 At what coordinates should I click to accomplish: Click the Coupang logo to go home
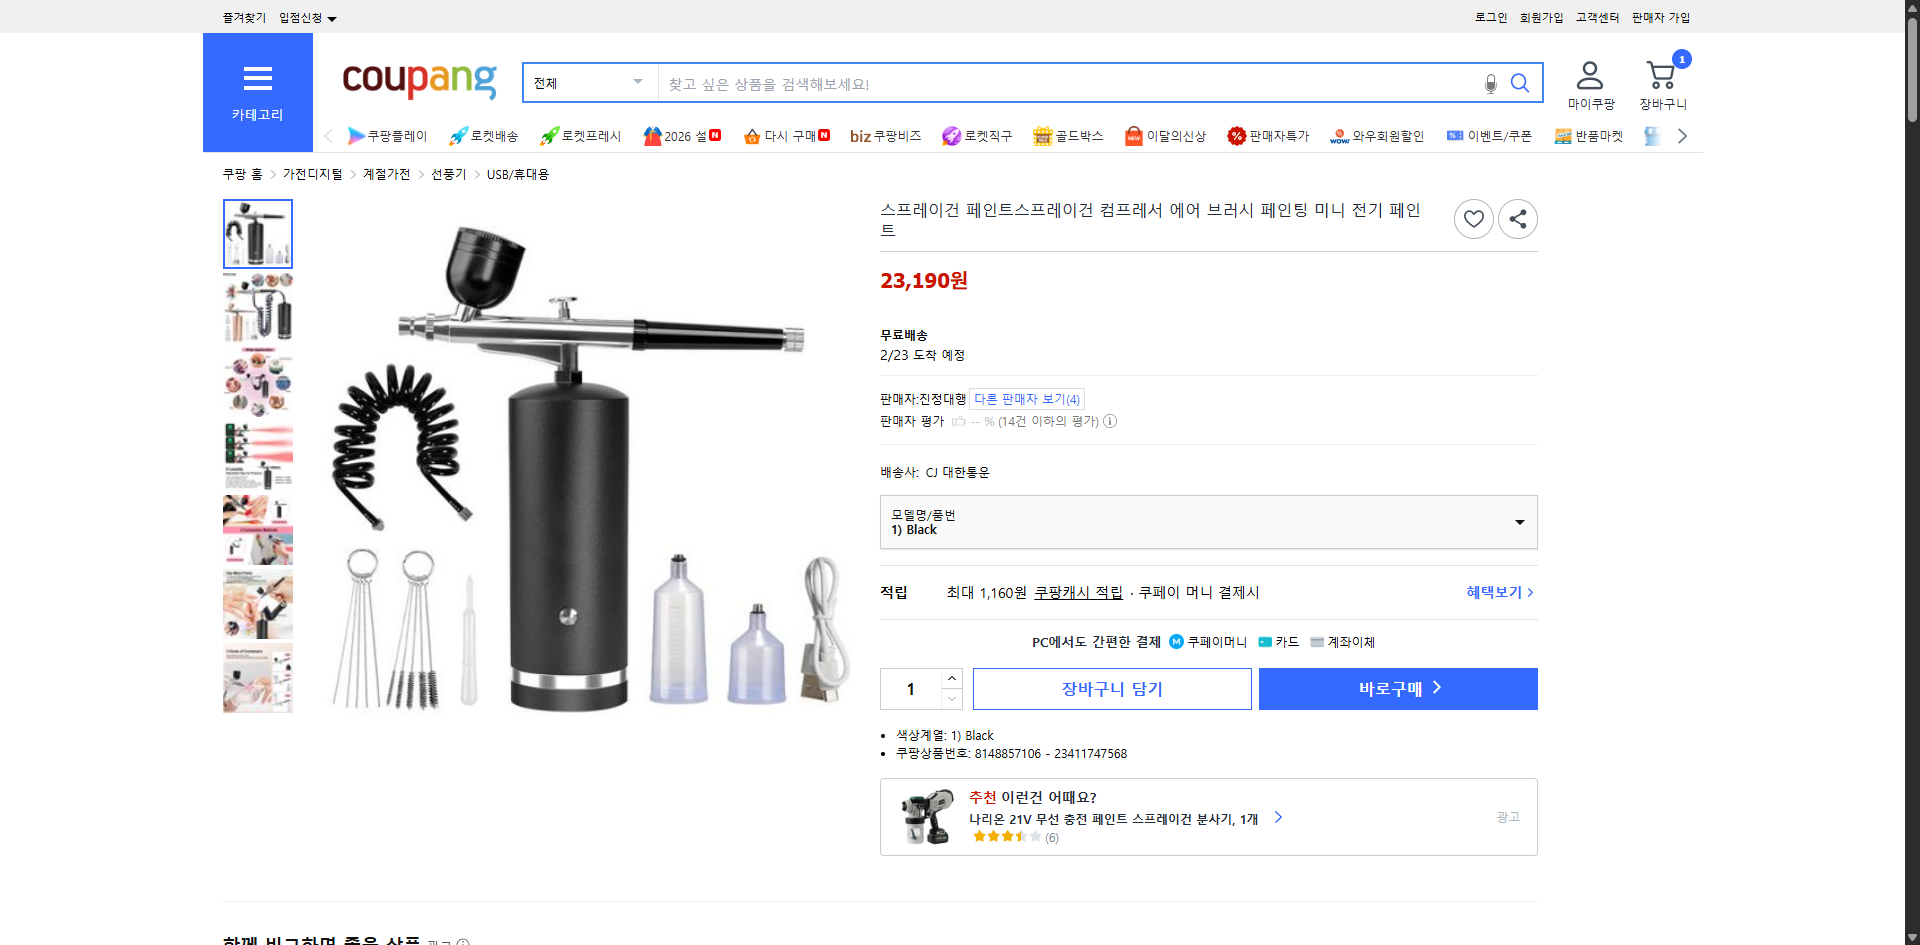coord(418,82)
